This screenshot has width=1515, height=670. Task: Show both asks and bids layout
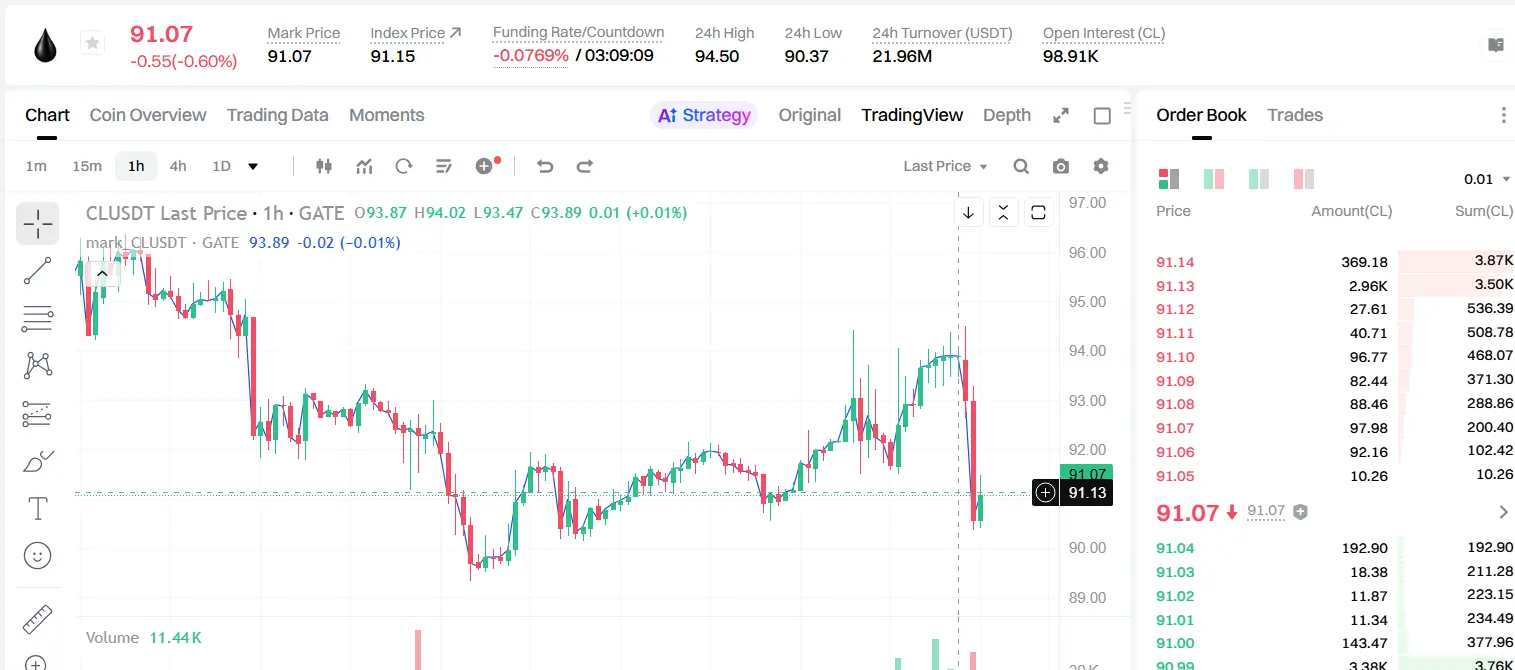point(1169,179)
